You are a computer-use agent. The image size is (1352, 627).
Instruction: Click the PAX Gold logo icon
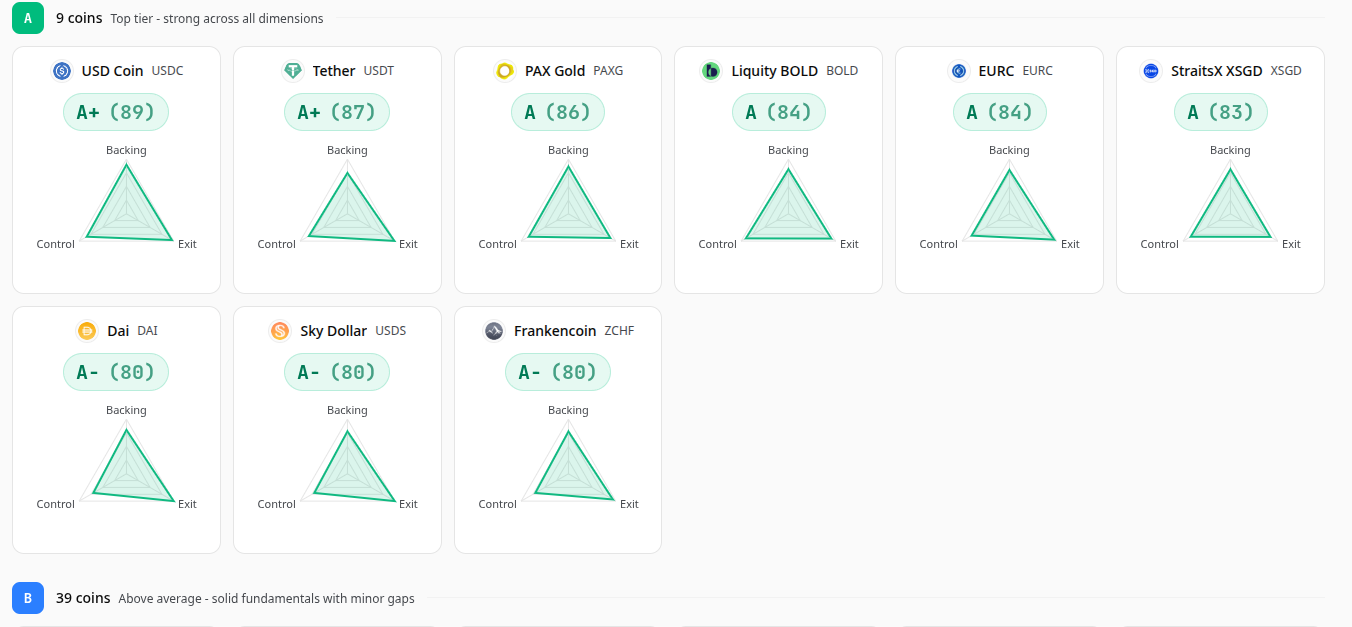point(505,71)
